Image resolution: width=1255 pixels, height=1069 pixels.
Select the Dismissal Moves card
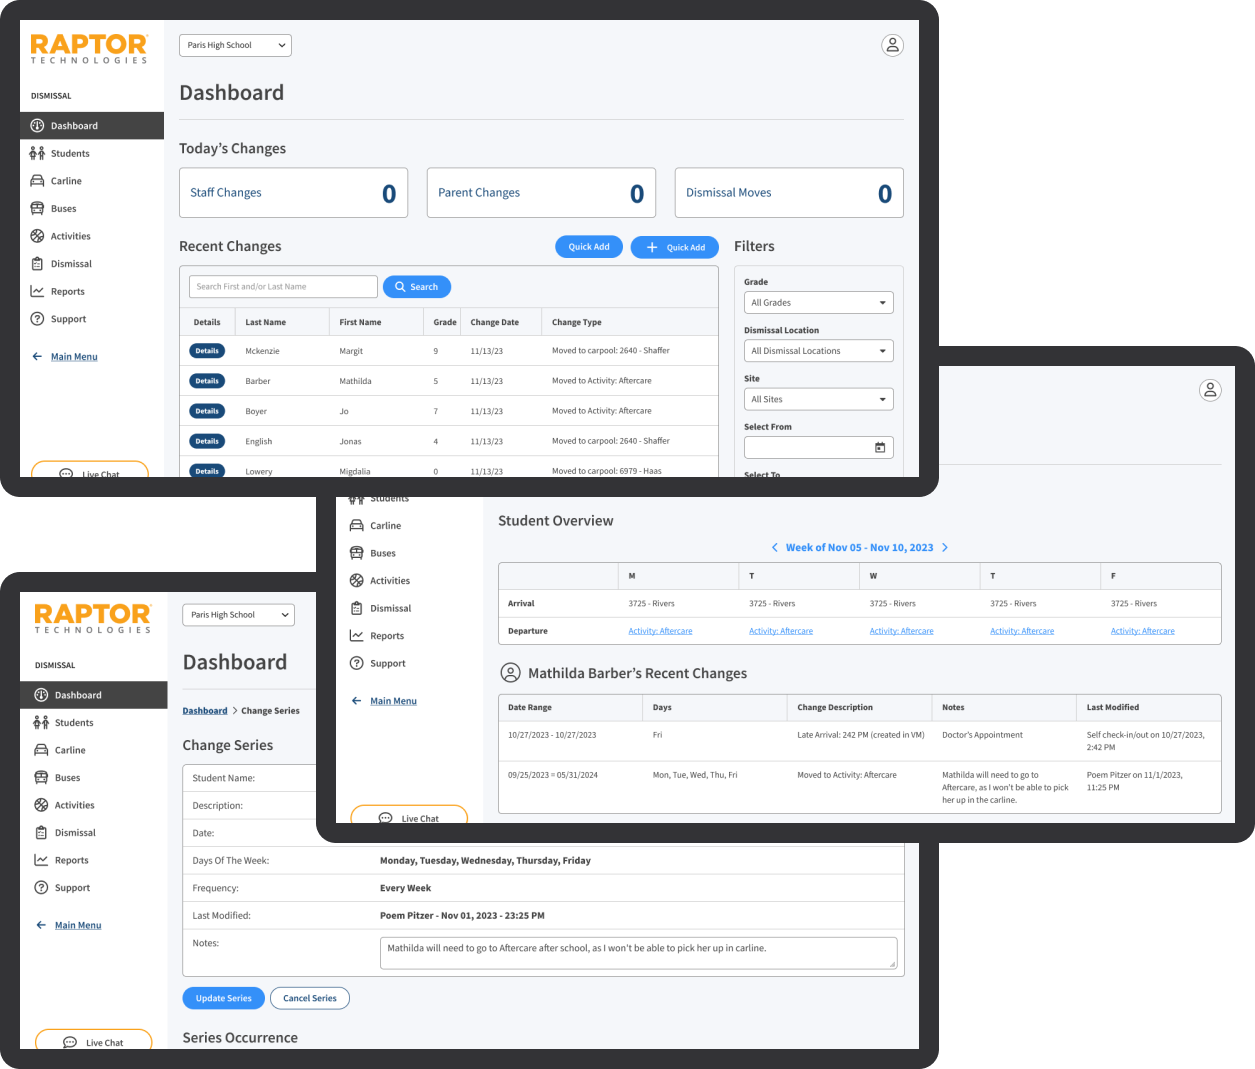pyautogui.click(x=788, y=193)
